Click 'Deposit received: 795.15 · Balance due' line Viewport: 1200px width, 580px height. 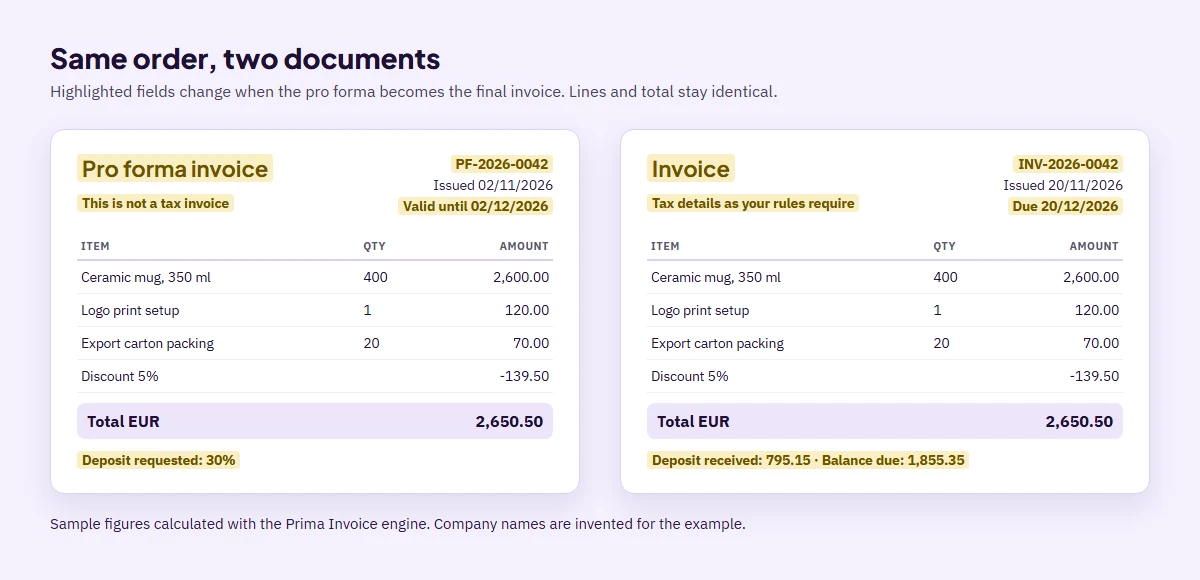(x=808, y=460)
